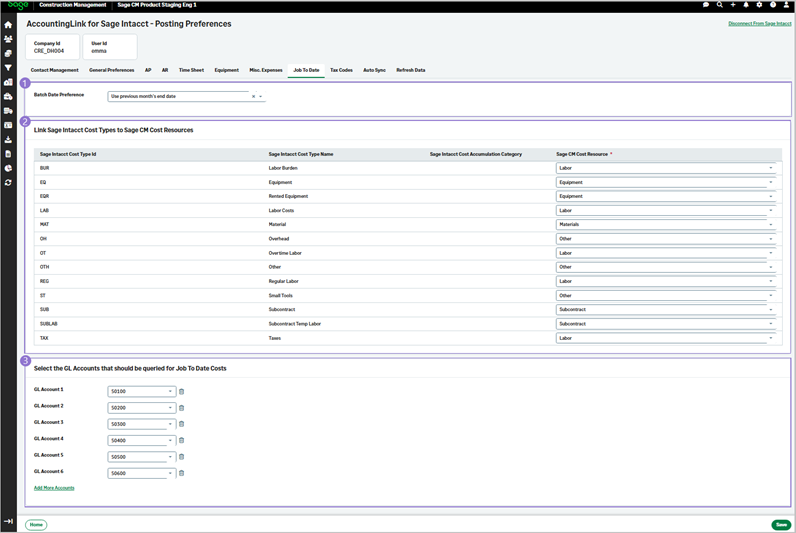Switch to the AR tab
Screen dimensions: 796x533
pos(165,70)
